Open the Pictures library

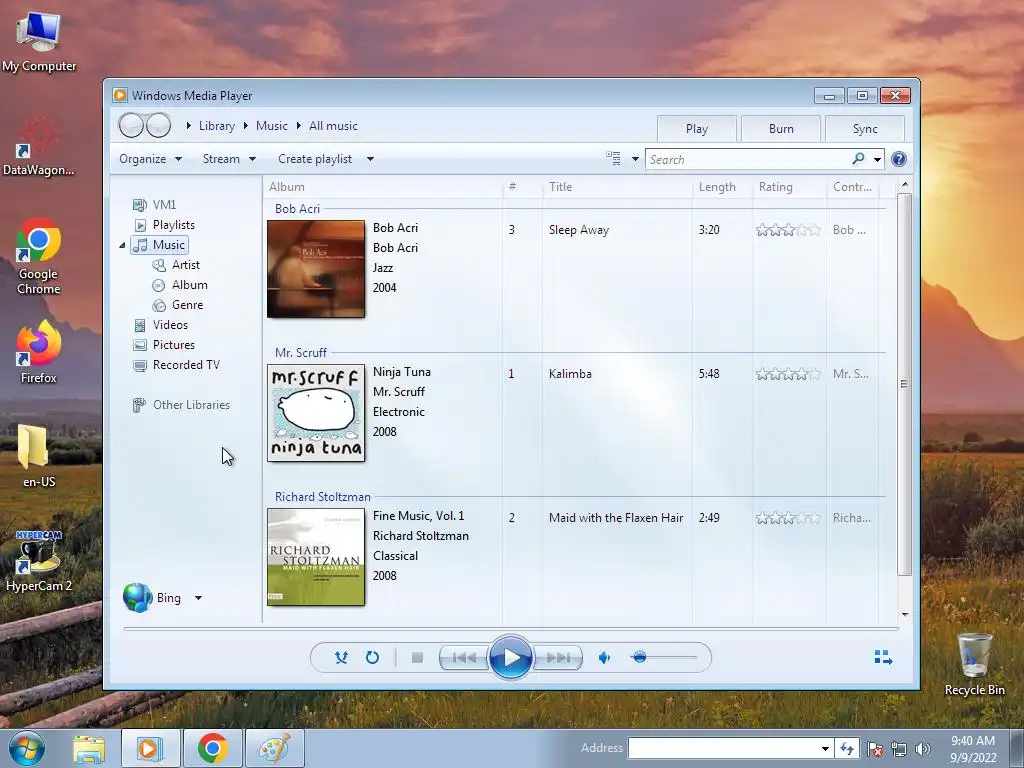(174, 345)
